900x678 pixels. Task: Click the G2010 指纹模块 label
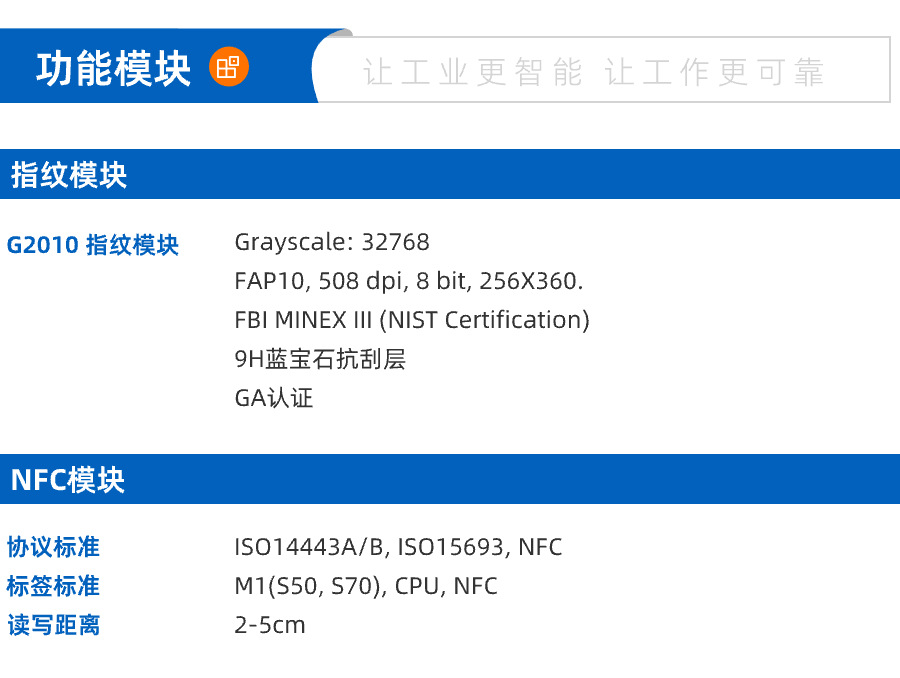[93, 245]
